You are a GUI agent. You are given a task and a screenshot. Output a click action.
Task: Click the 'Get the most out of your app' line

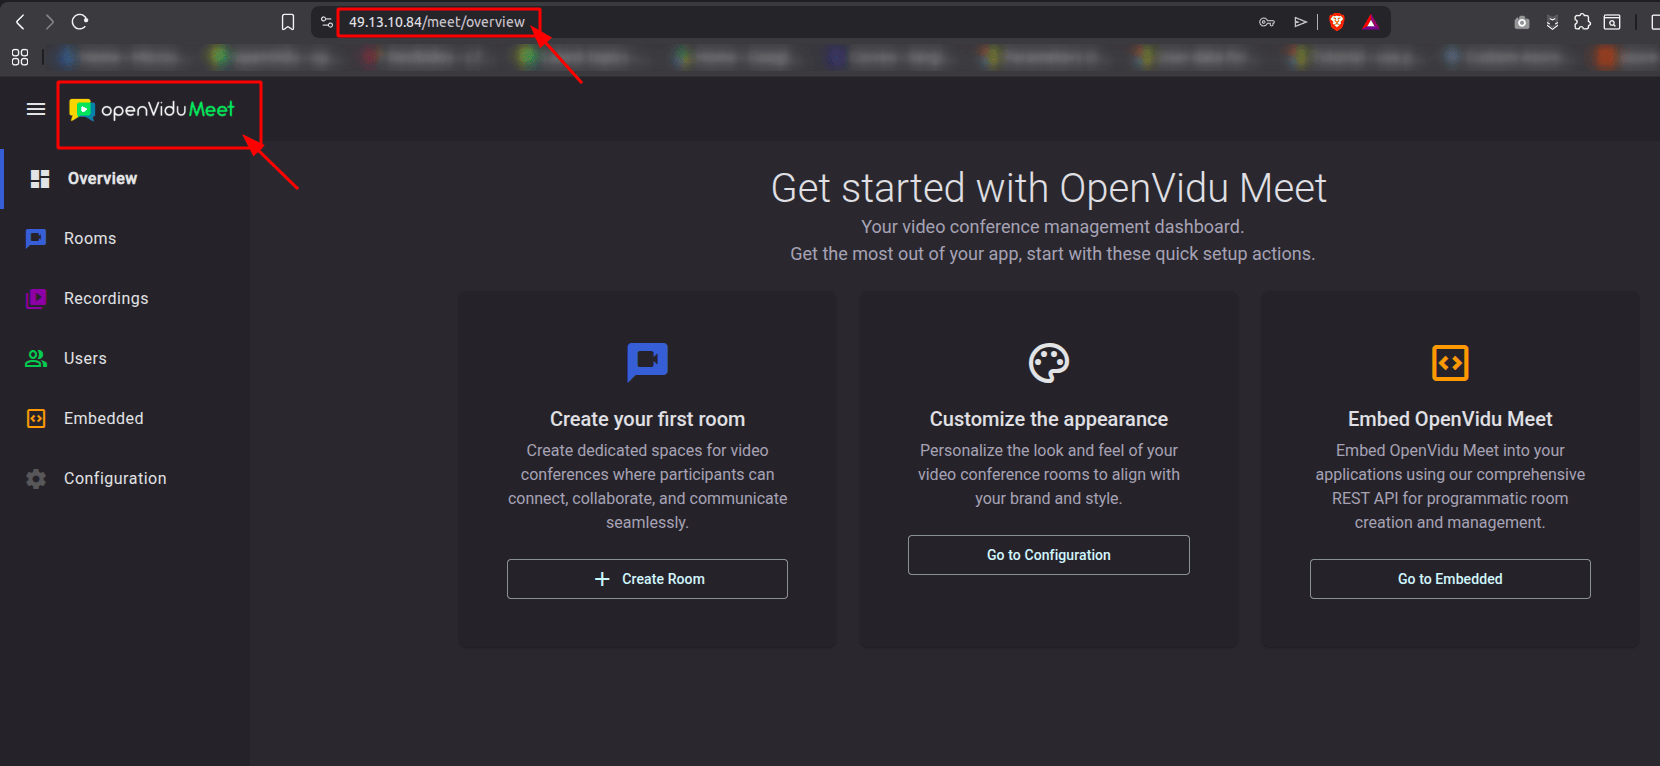(1052, 254)
